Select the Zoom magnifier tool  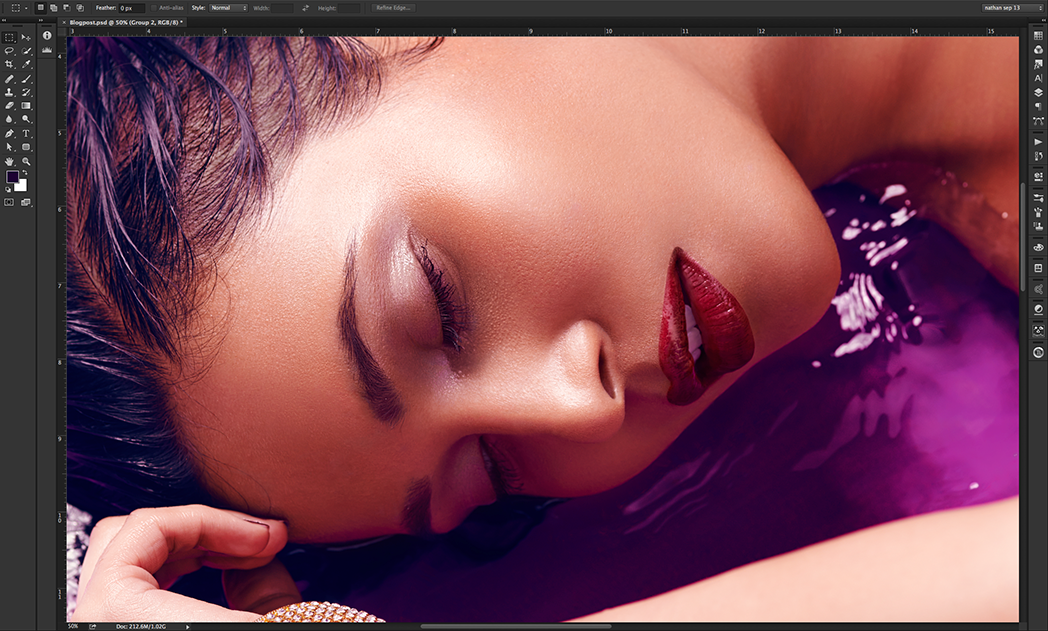pyautogui.click(x=26, y=162)
